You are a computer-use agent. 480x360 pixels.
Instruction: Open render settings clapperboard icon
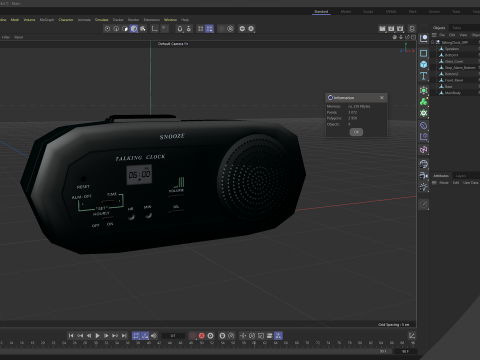pos(400,29)
